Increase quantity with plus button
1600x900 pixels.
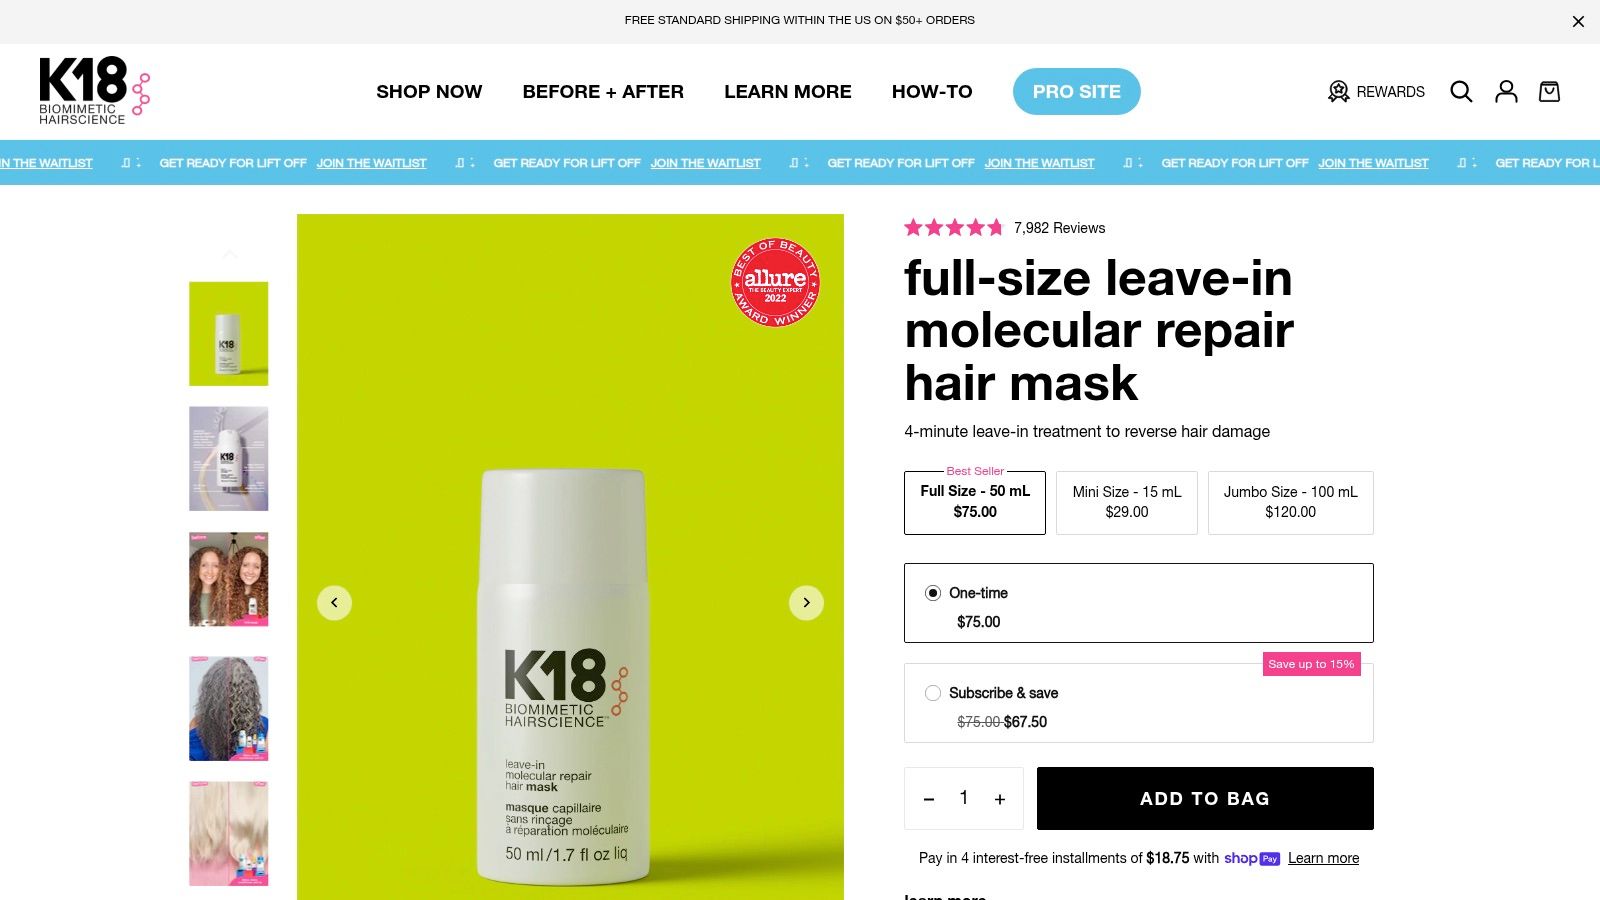click(x=999, y=799)
